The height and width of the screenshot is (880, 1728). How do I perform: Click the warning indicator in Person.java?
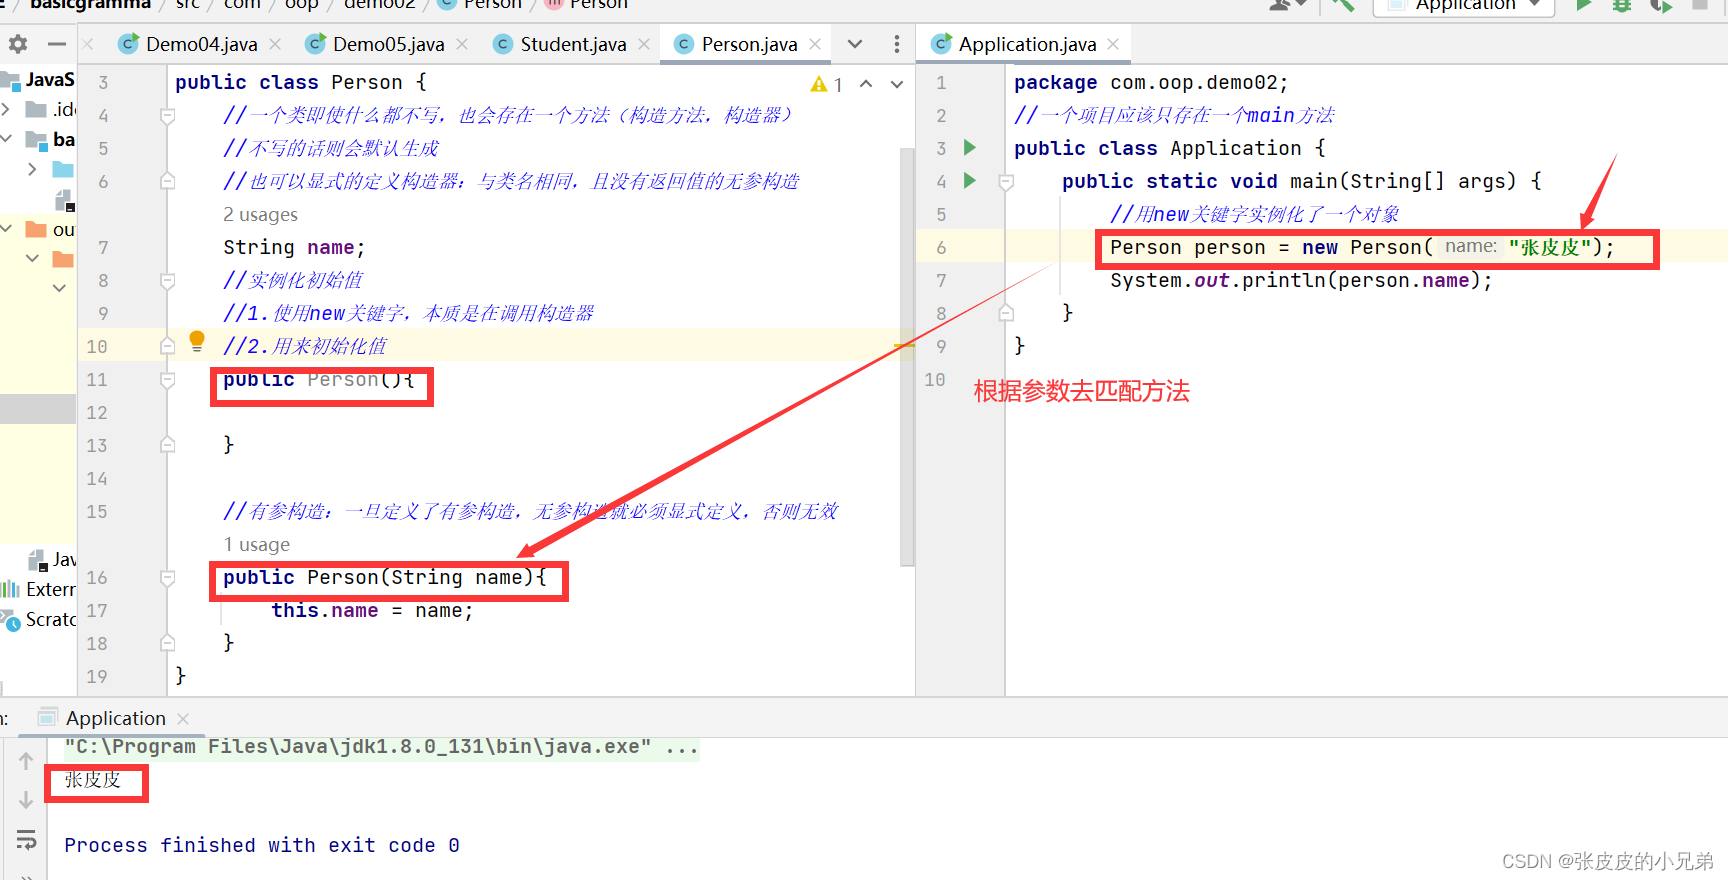[826, 84]
